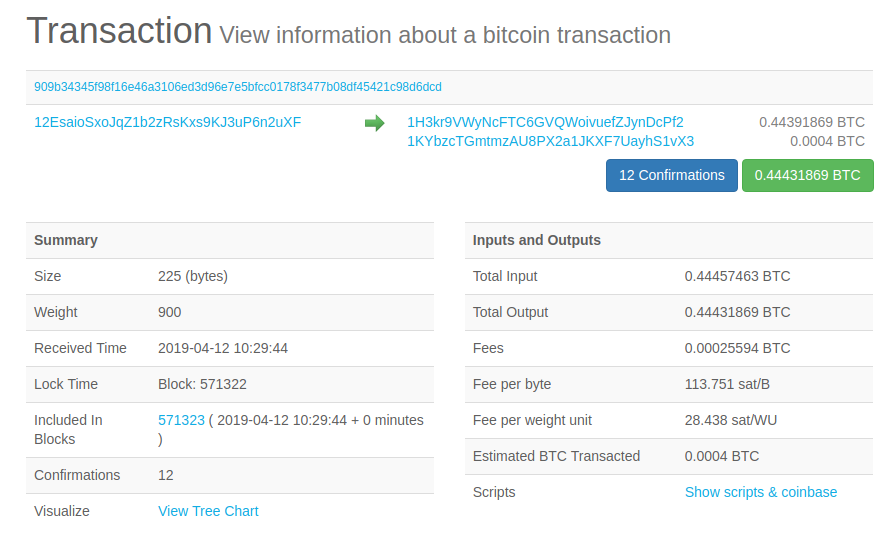Image resolution: width=892 pixels, height=534 pixels.
Task: Click the Estimated BTC Transacted label
Action: 556,456
